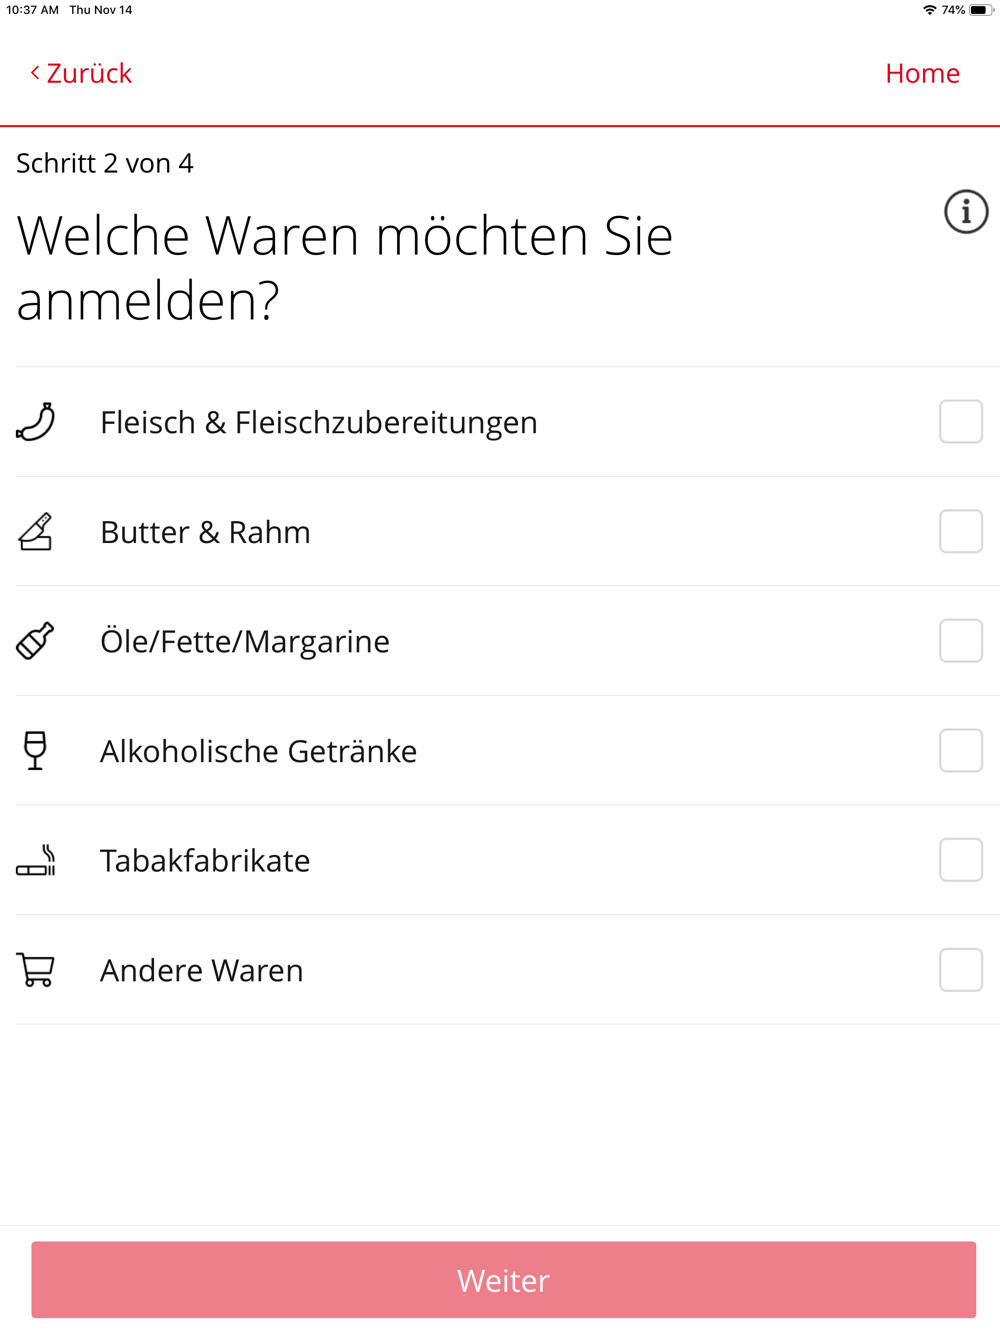1000x1334 pixels.
Task: Check the Andere Waren checkbox
Action: click(x=961, y=970)
